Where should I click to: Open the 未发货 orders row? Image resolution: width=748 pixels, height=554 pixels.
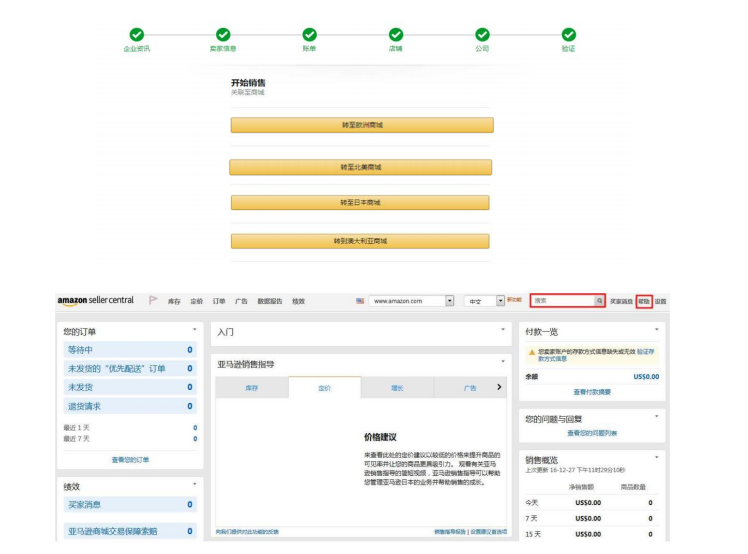(130, 387)
